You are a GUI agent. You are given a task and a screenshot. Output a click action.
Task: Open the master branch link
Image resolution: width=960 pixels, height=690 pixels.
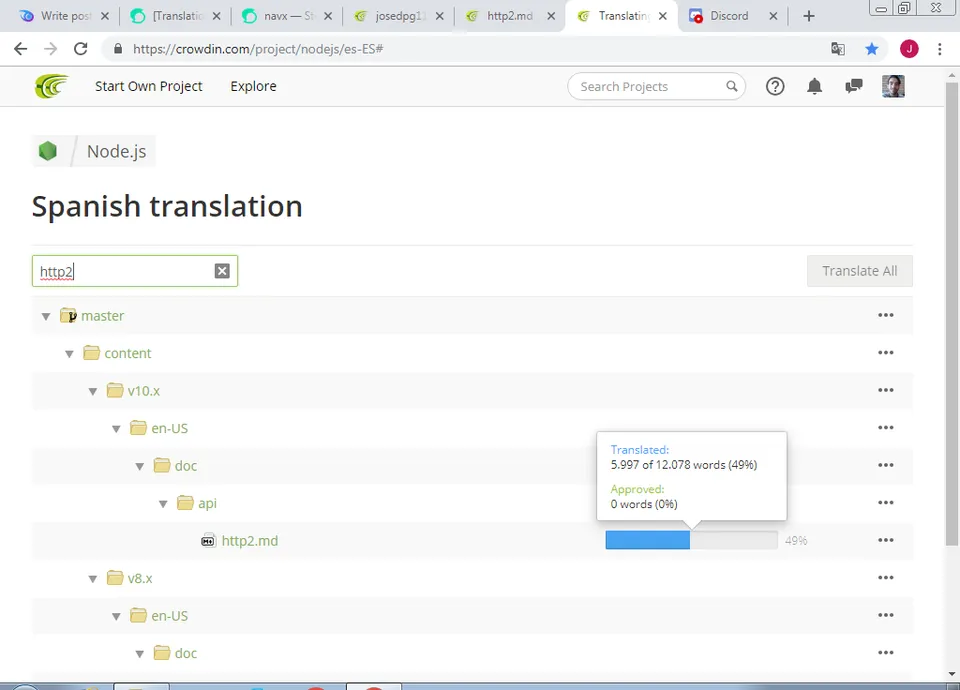102,316
